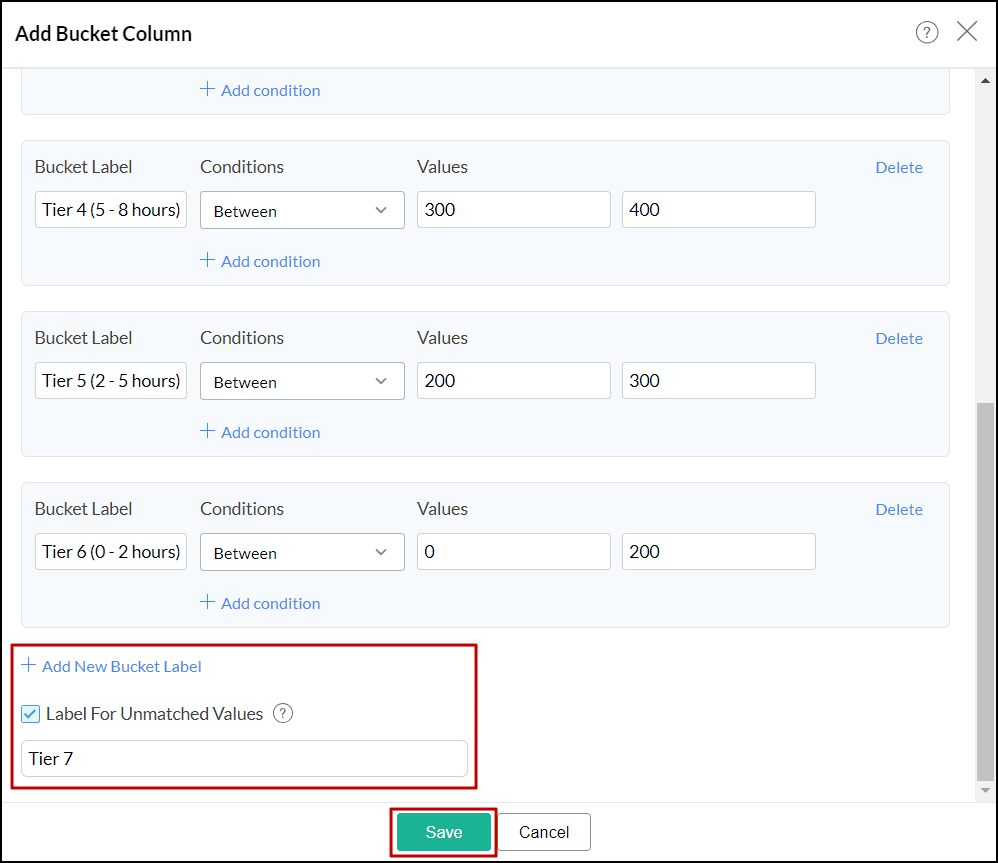Close the Add Bucket Column dialog
Image resolution: width=998 pixels, height=863 pixels.
967,32
